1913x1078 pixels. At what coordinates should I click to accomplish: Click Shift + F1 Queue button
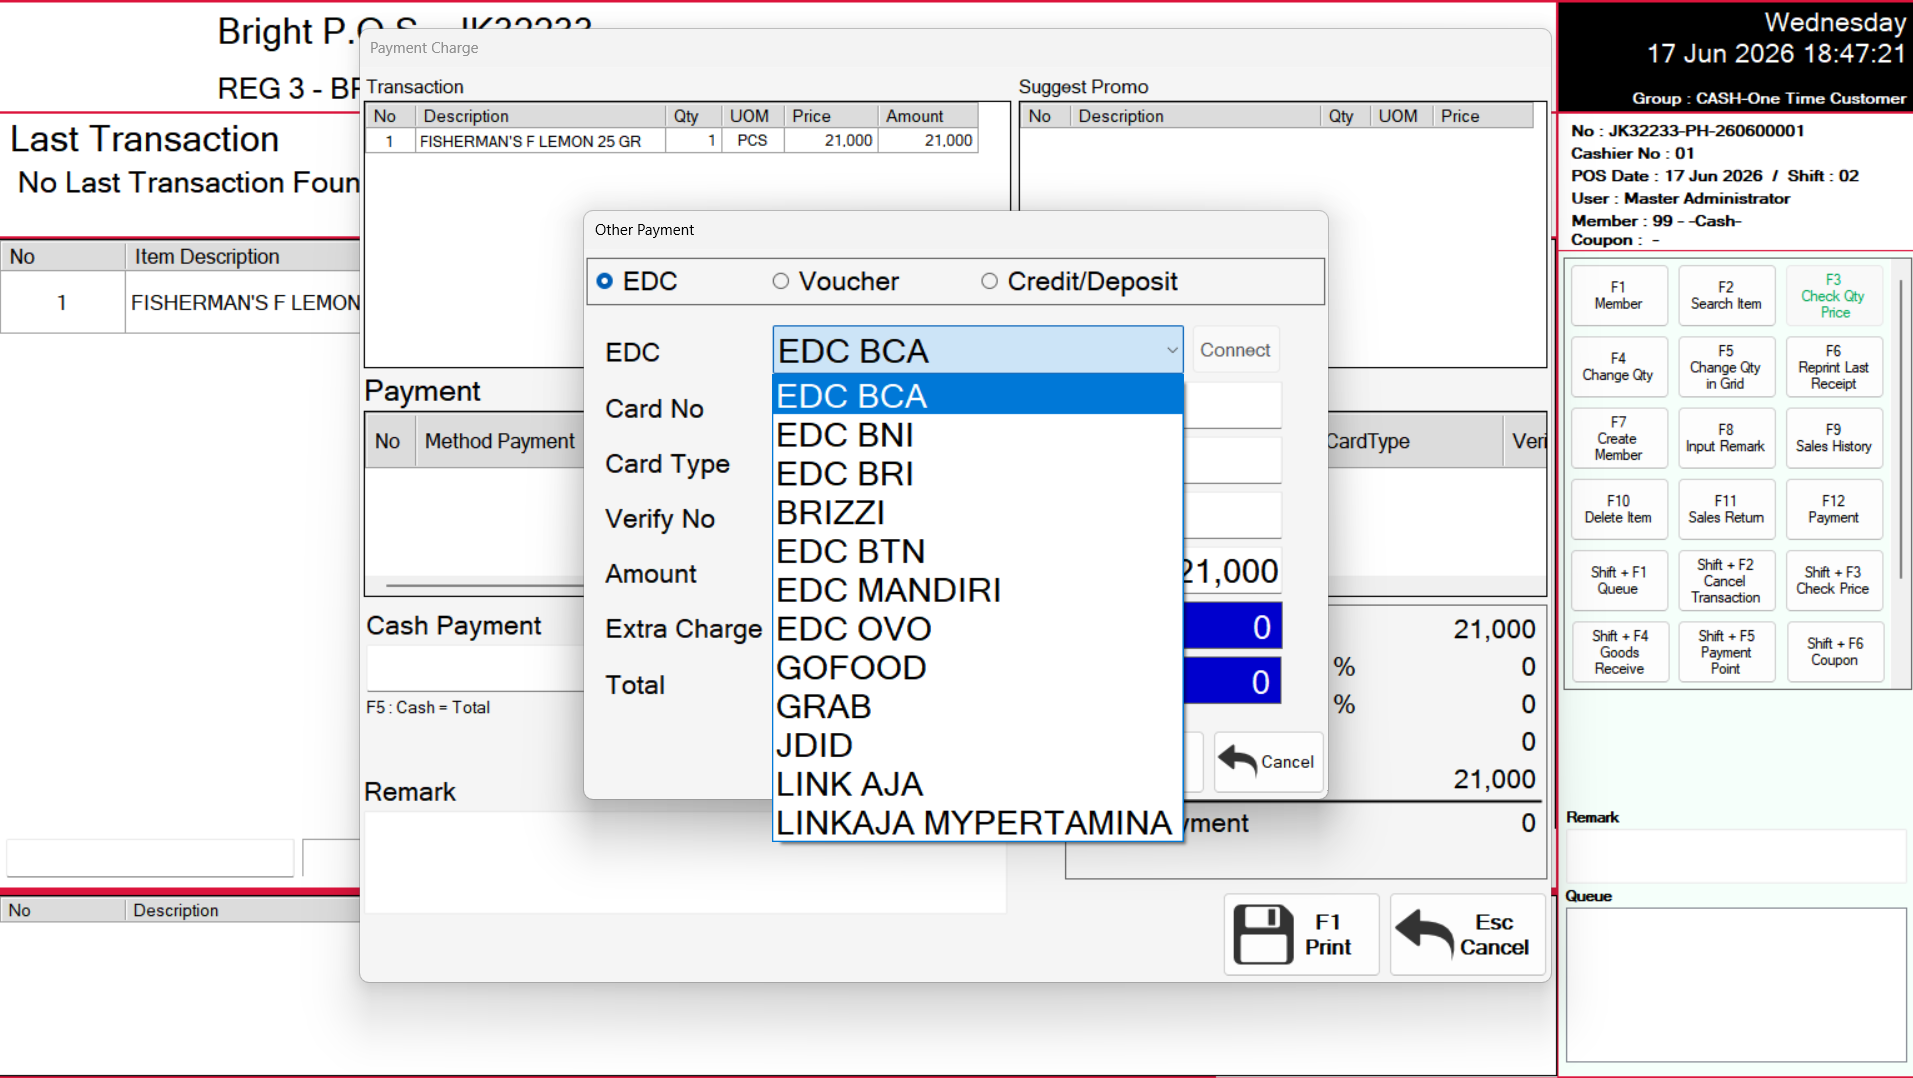1618,581
